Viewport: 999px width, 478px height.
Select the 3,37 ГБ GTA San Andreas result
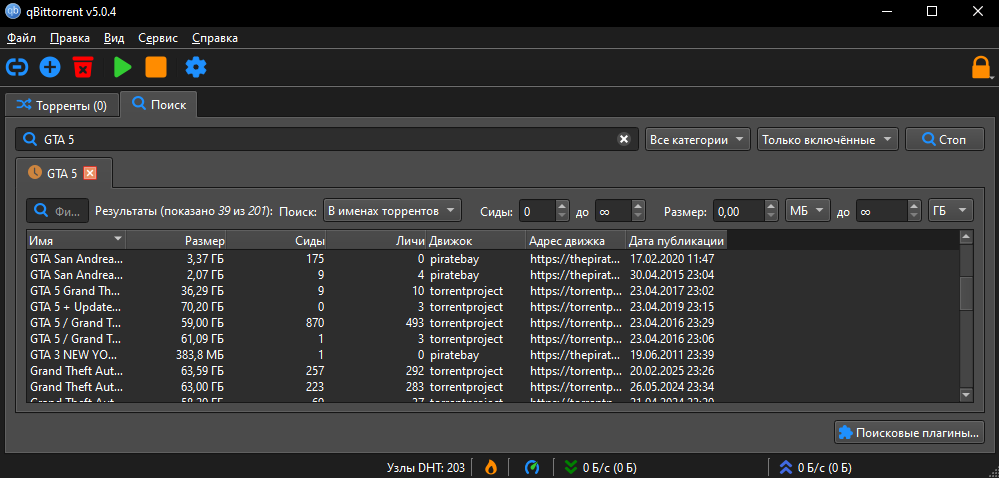pos(377,259)
